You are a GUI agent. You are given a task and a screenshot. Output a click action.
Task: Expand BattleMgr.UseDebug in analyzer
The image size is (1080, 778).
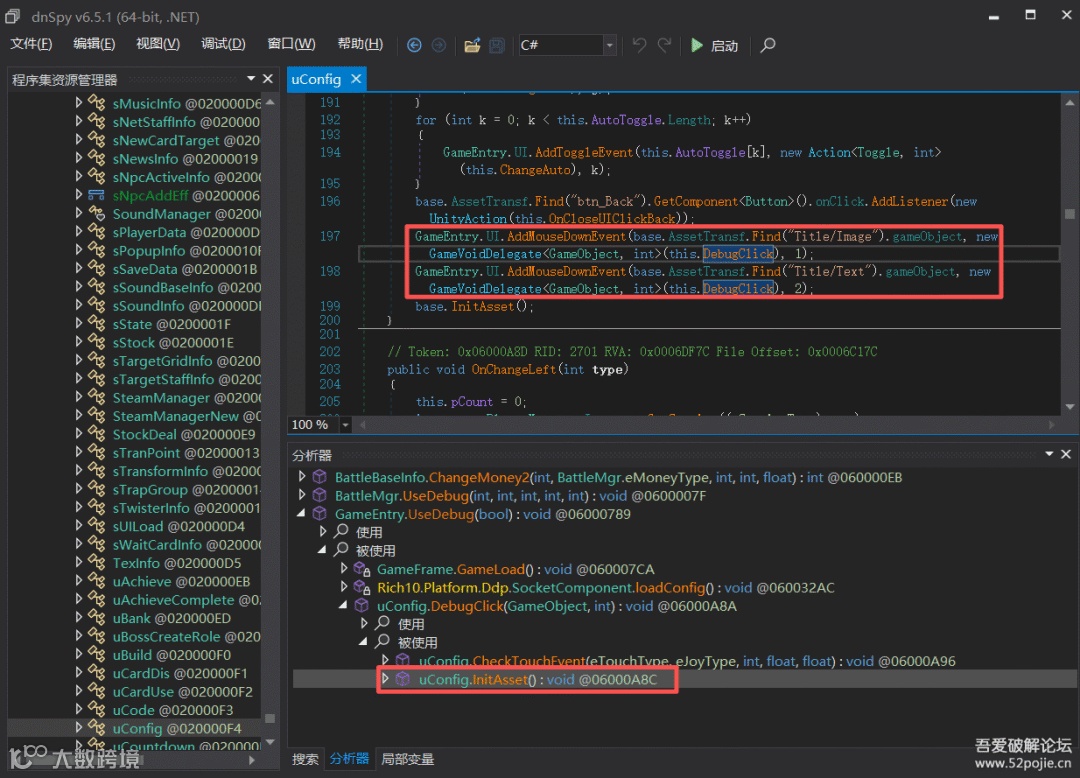tap(303, 496)
